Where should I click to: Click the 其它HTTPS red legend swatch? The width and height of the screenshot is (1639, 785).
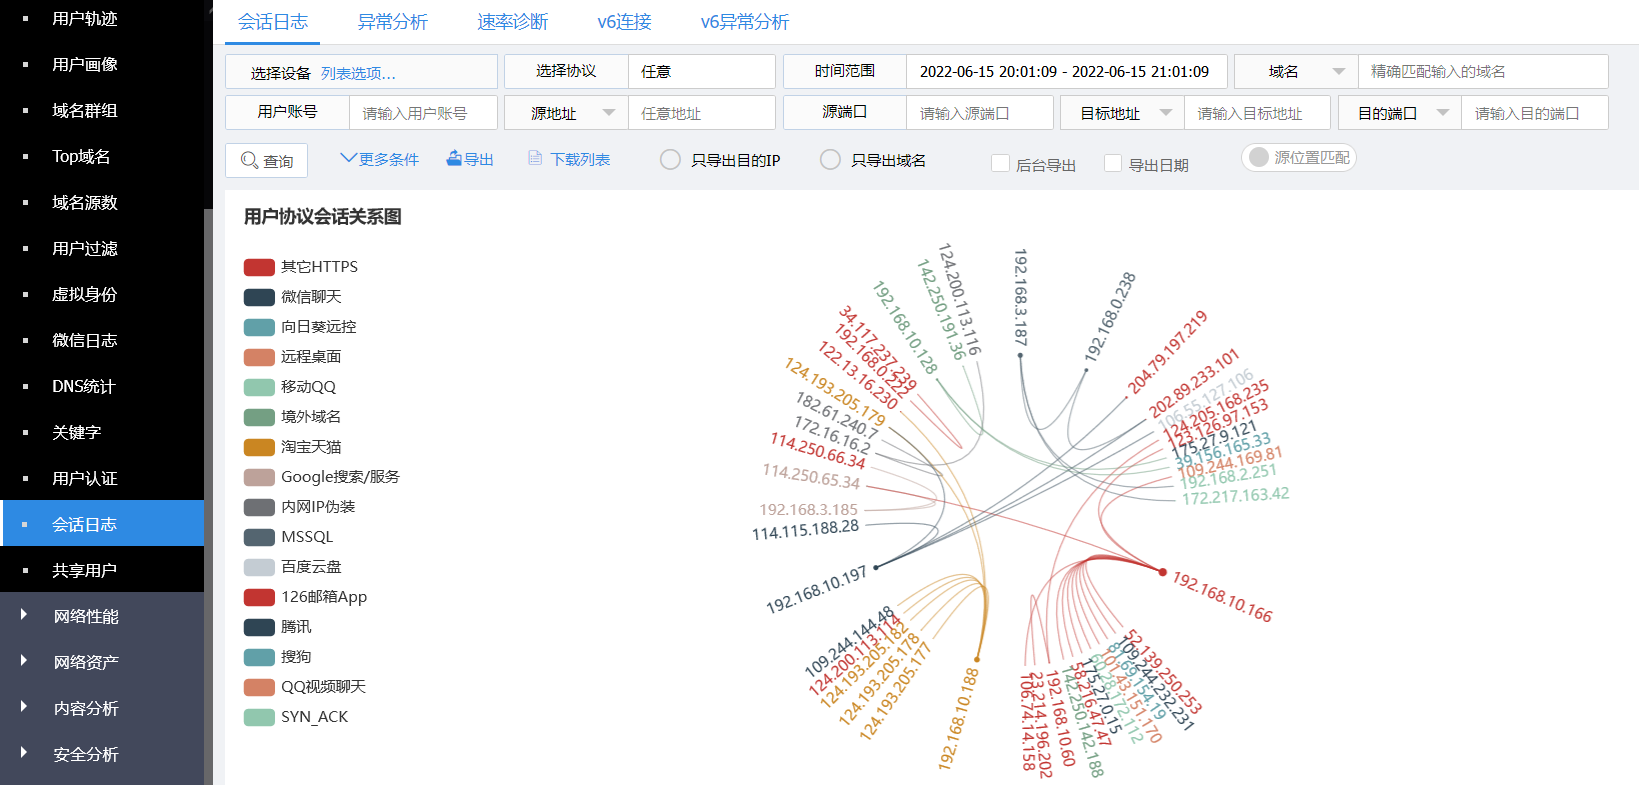click(x=259, y=267)
